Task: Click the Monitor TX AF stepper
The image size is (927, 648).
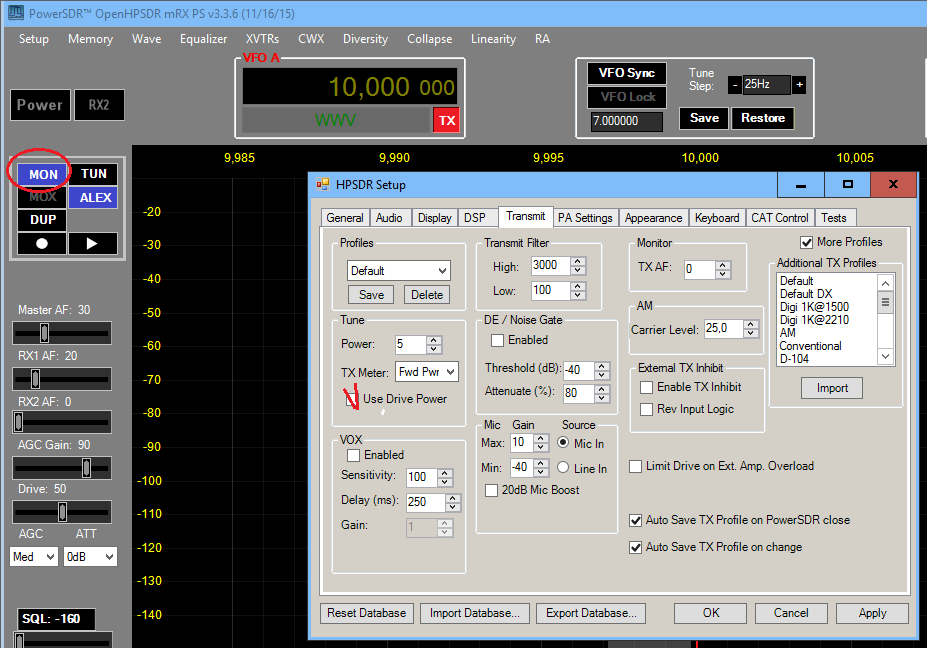Action: [x=722, y=270]
